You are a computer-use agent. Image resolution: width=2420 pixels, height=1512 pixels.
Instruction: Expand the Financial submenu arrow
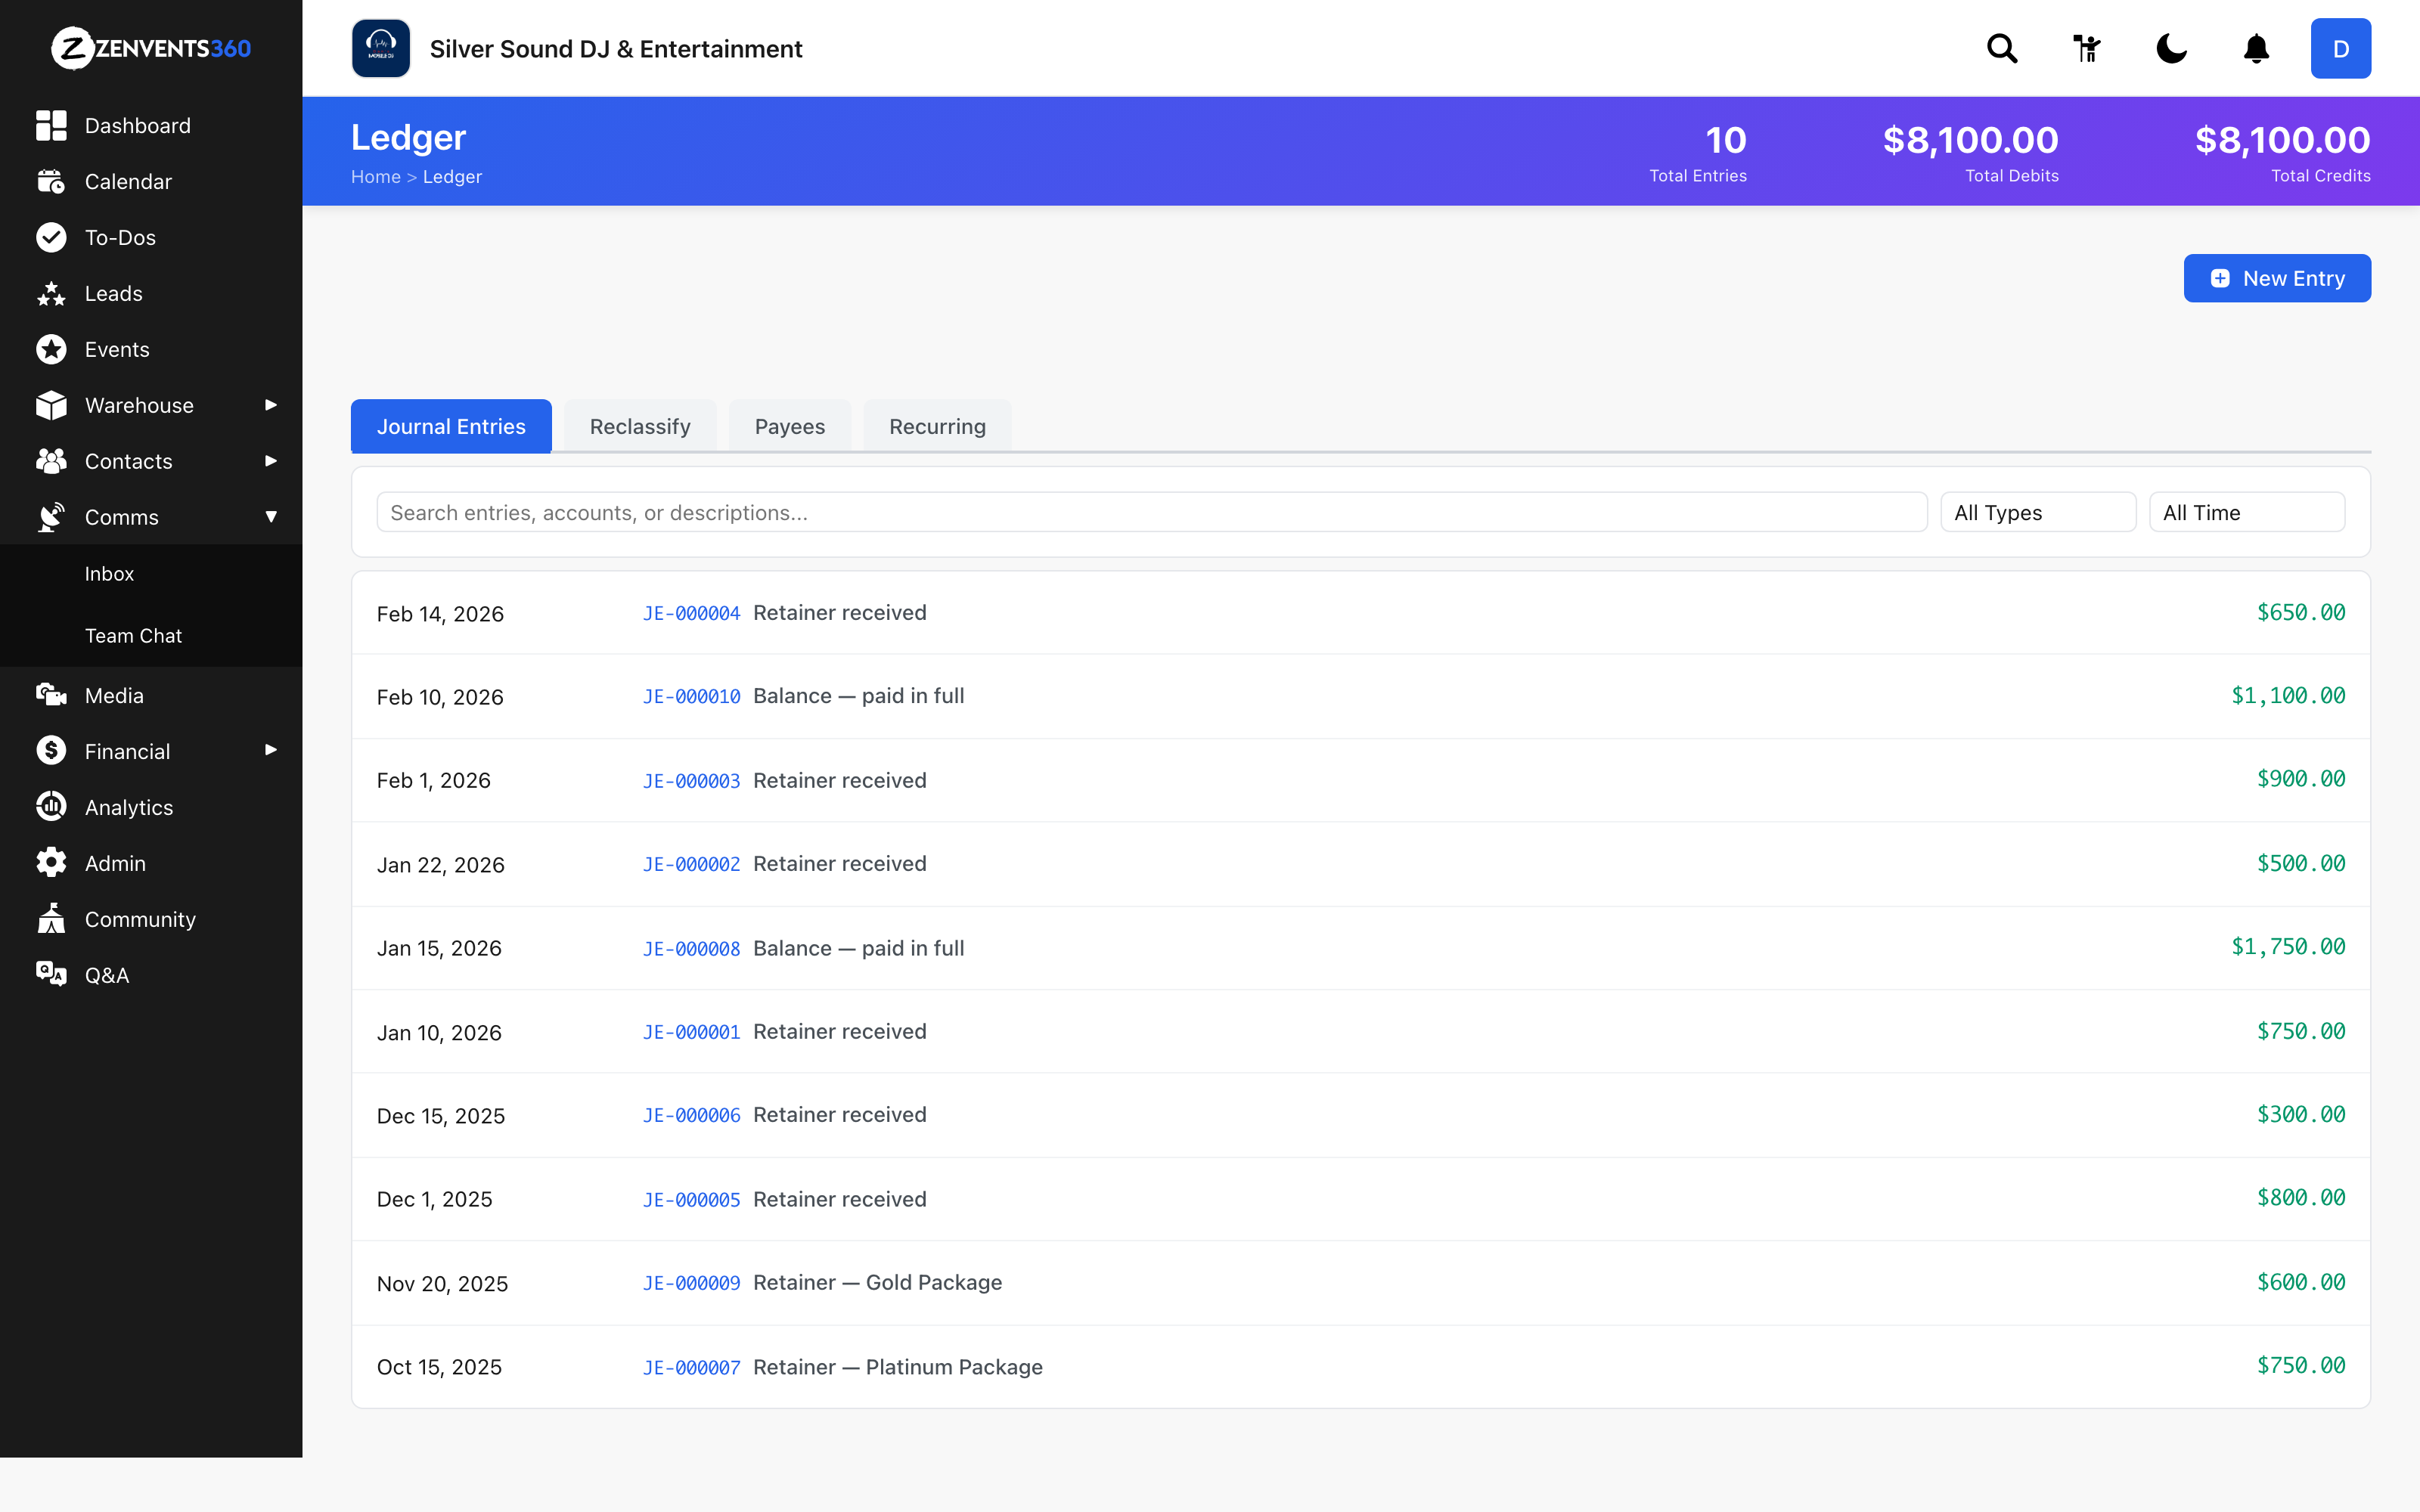270,751
